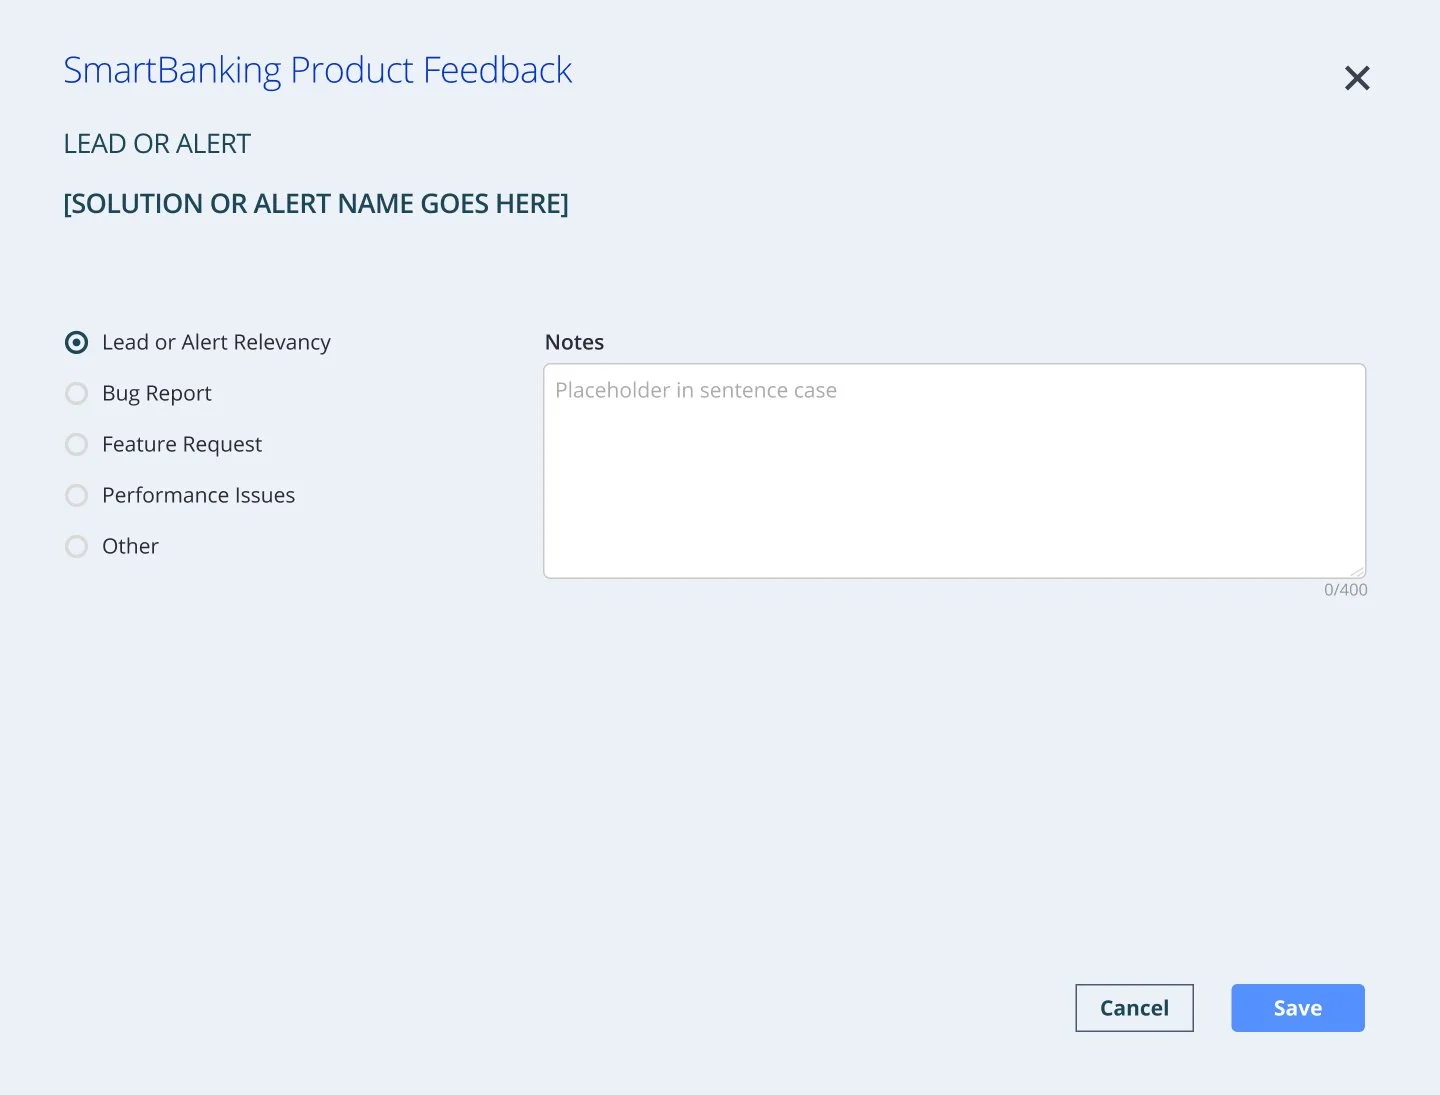Click the Notes field label

574,342
